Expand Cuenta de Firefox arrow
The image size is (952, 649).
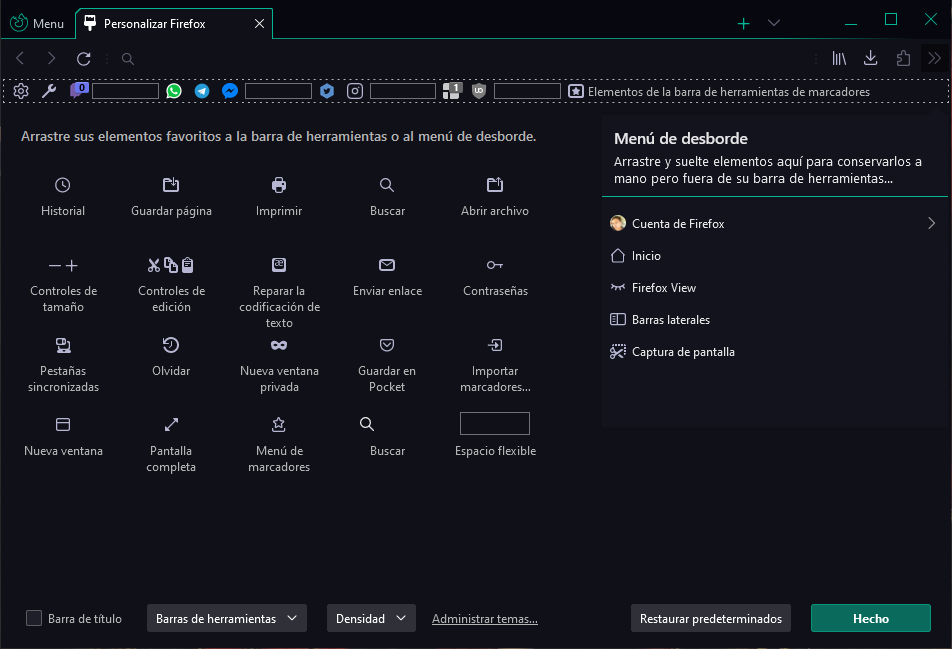point(931,223)
